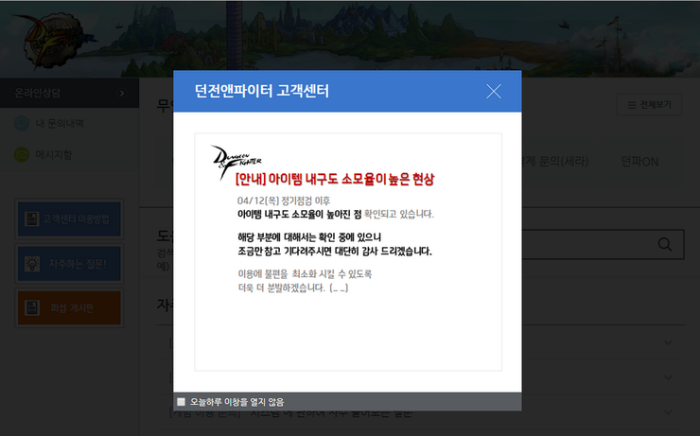This screenshot has height=436, width=700.
Task: Open the 자주하는 질문 banner
Action: click(69, 264)
